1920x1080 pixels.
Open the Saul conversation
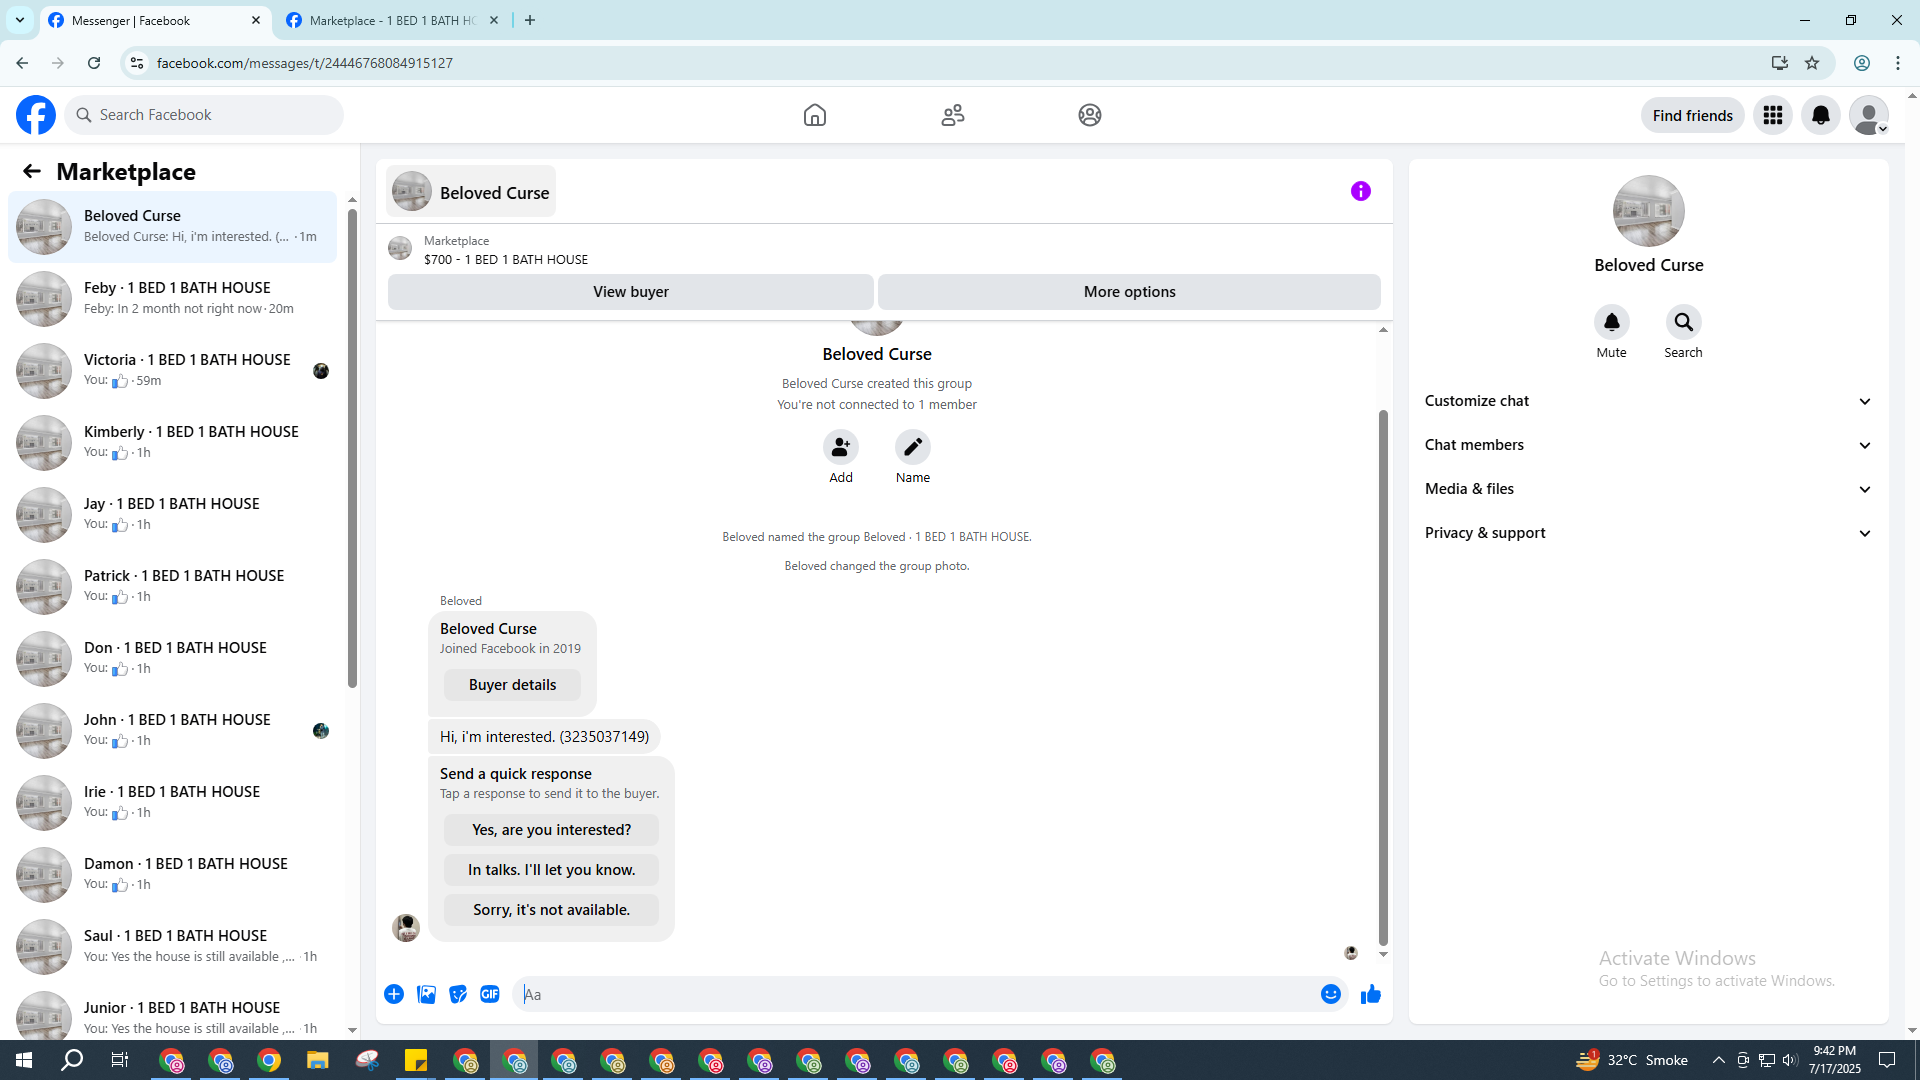(x=172, y=946)
